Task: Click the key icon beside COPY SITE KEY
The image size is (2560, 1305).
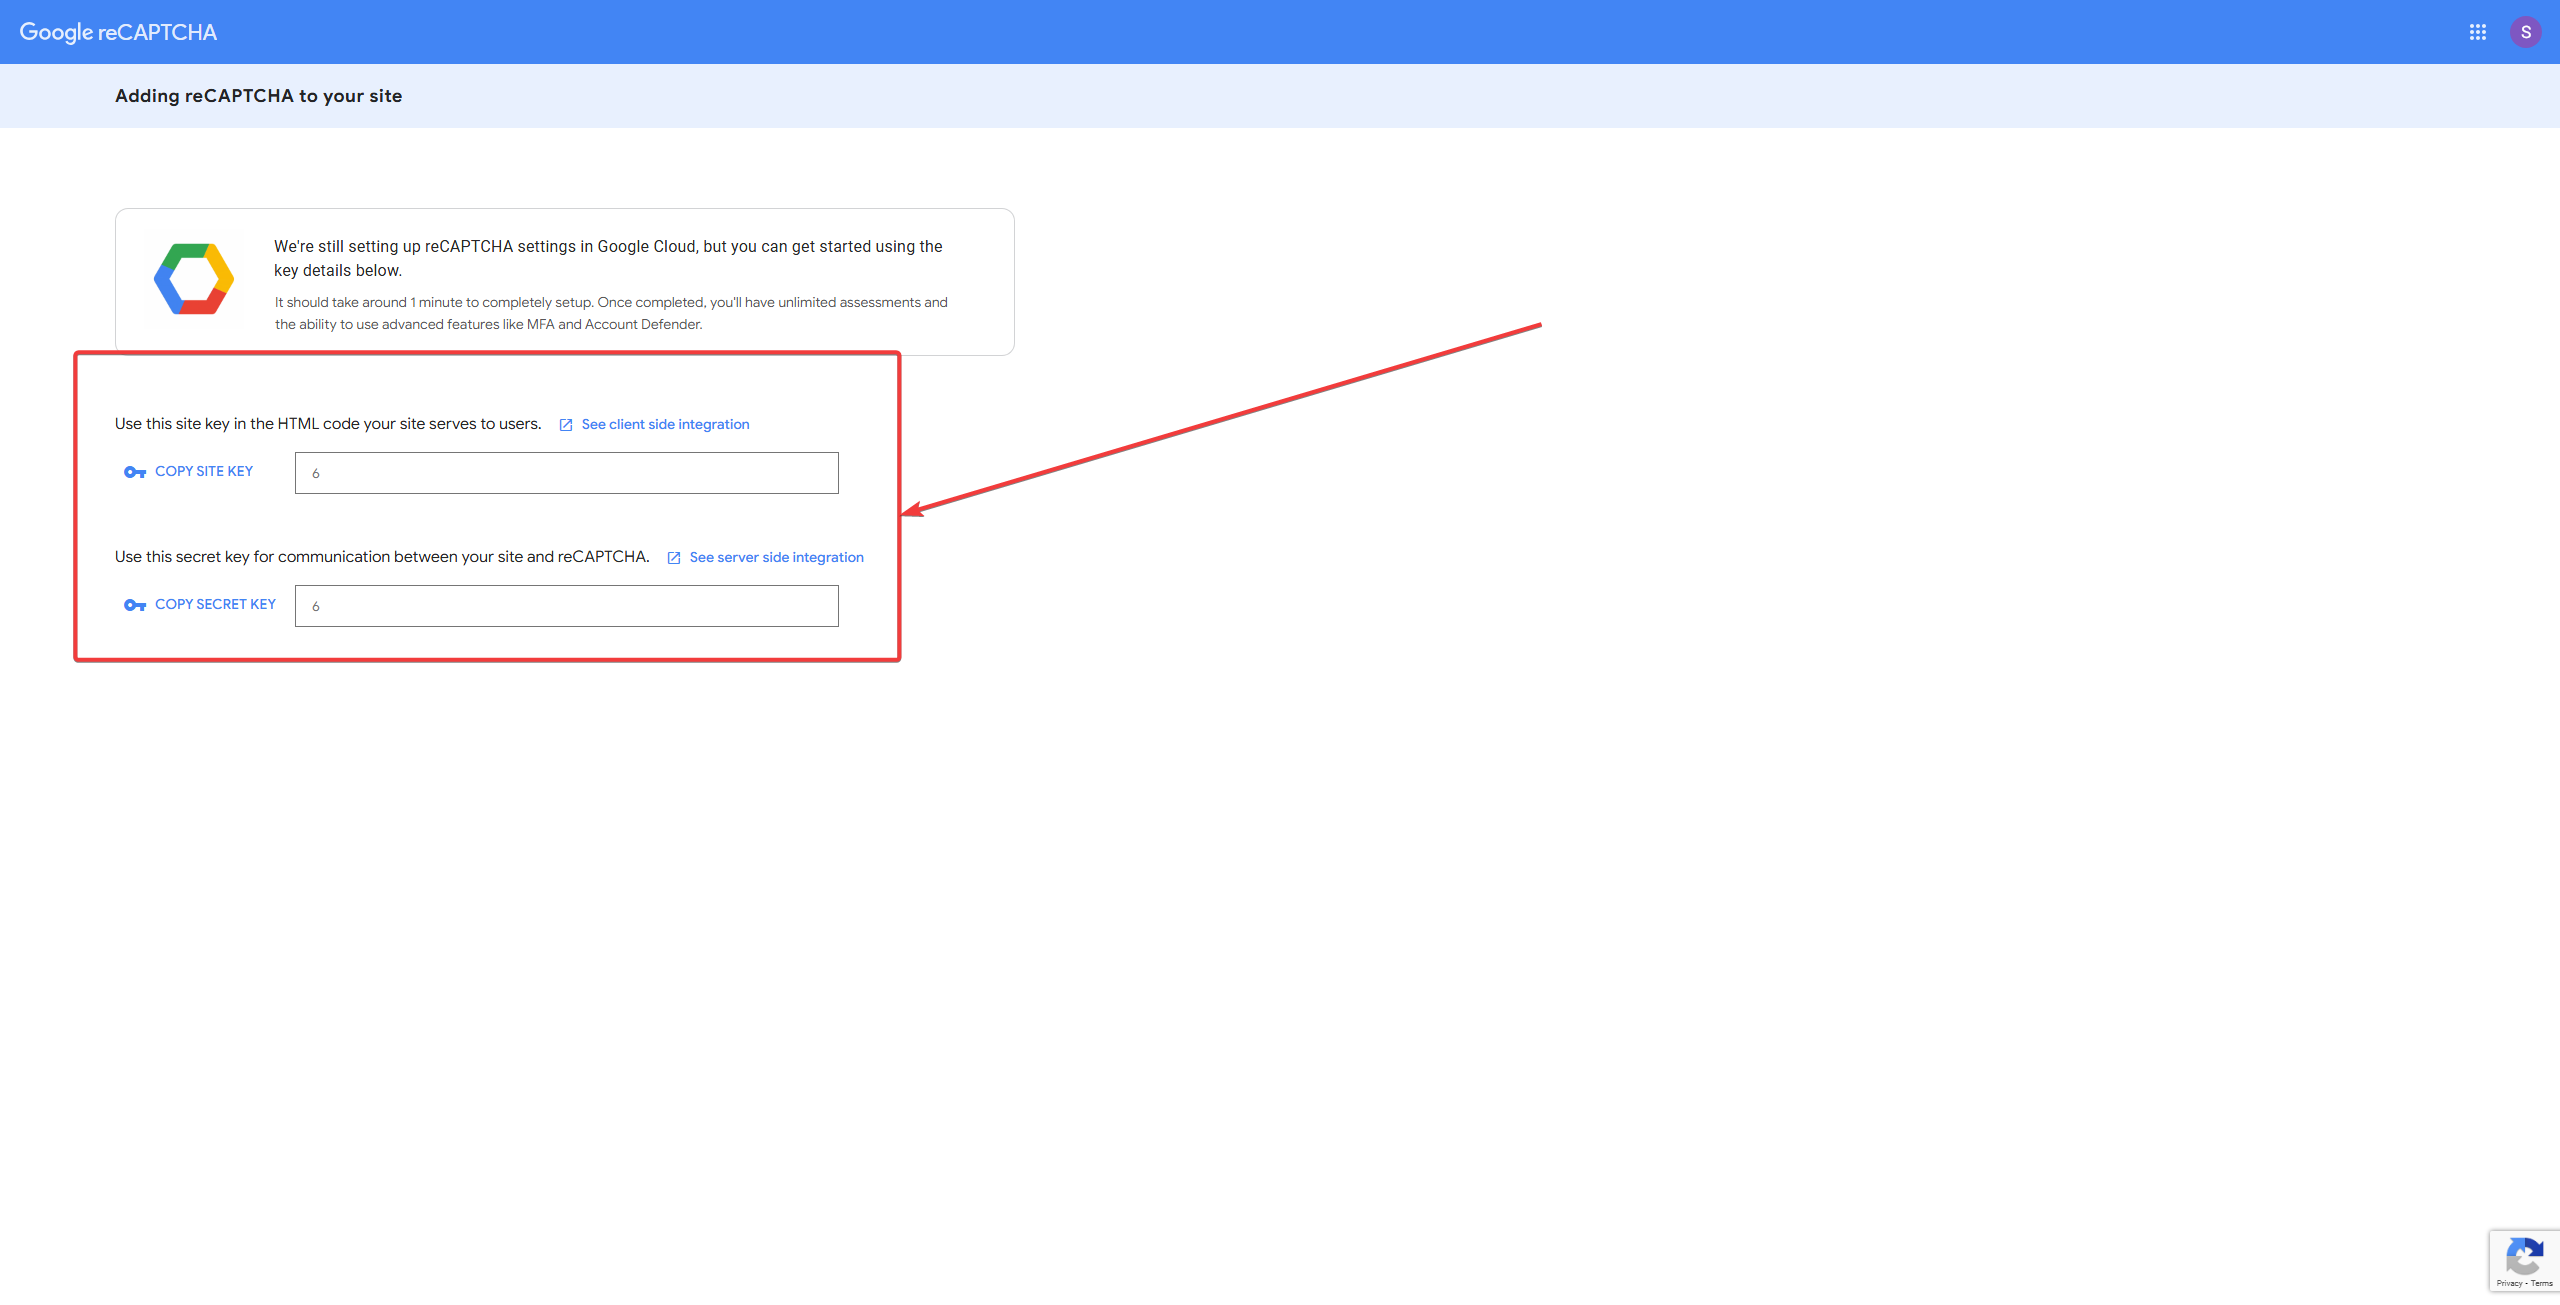Action: [x=135, y=472]
